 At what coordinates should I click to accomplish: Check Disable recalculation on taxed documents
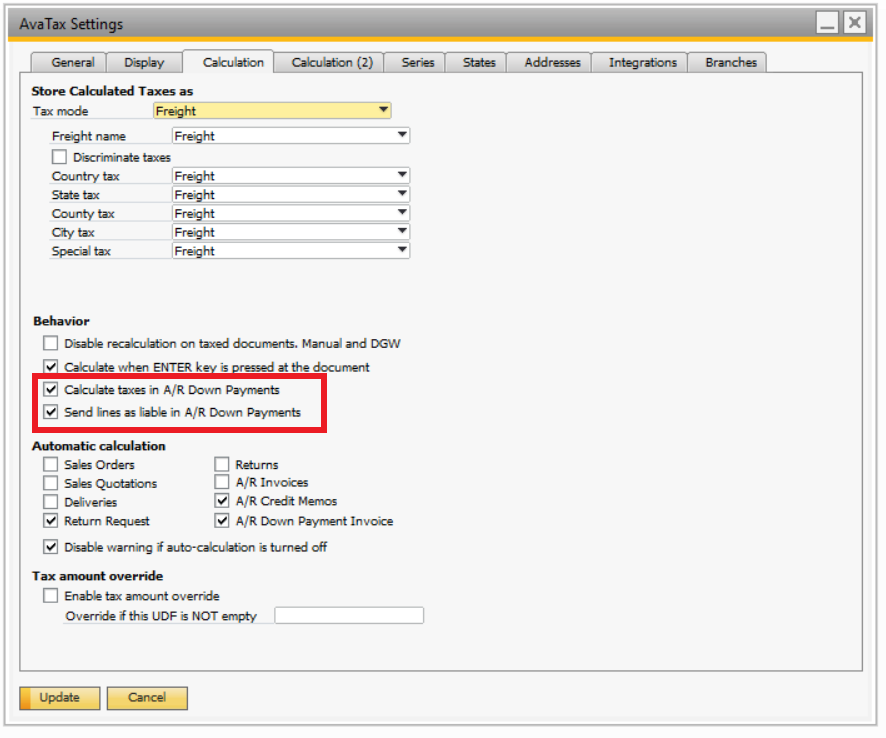(51, 343)
